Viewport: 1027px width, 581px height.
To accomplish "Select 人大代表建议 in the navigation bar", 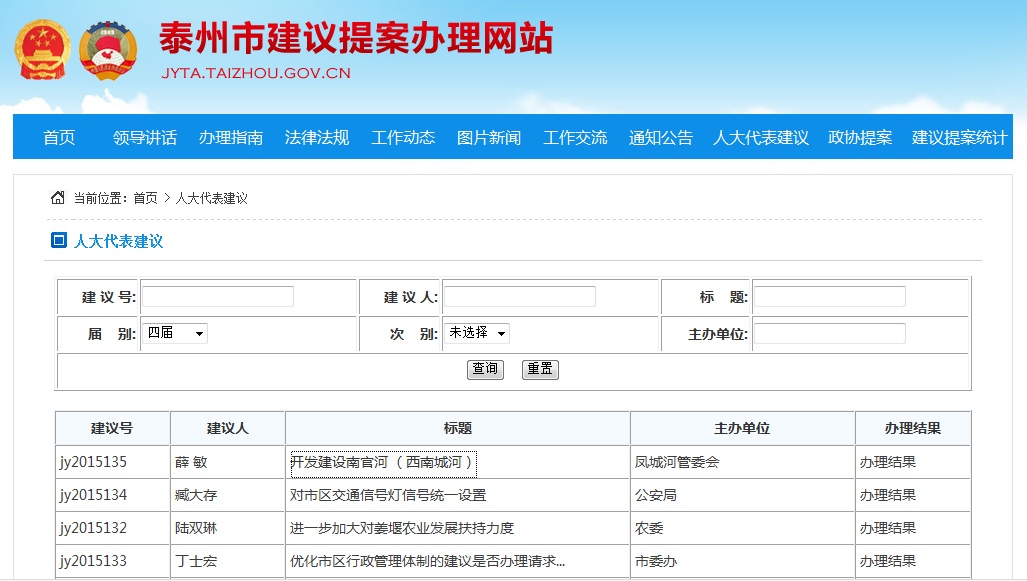I will point(760,137).
